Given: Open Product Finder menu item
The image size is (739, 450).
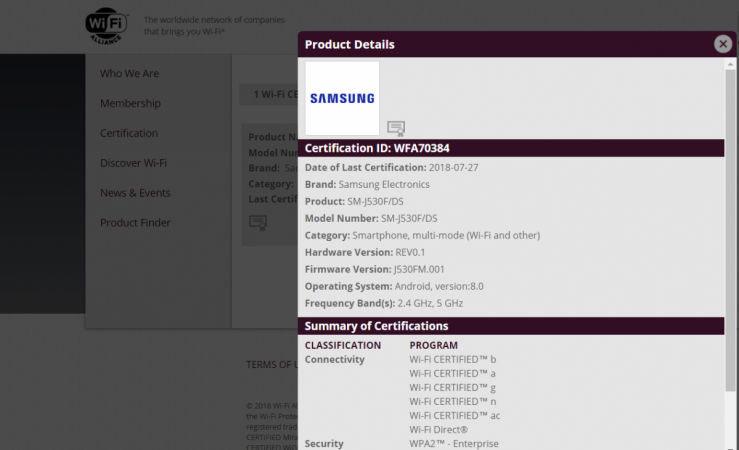Looking at the screenshot, I should [x=135, y=222].
